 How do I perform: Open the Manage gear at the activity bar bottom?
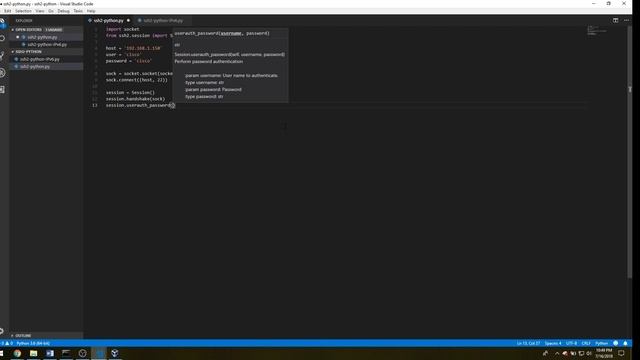click(x=2, y=331)
